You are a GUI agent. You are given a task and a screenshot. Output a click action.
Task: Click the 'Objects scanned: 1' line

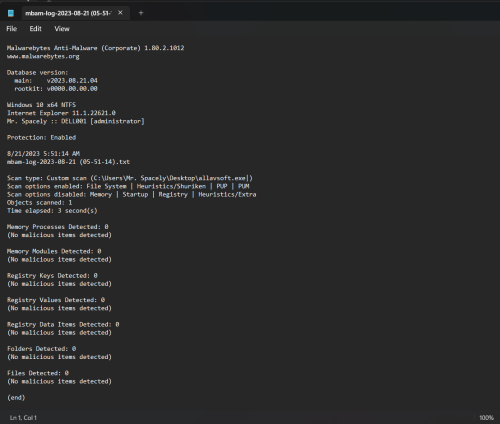[x=39, y=203]
